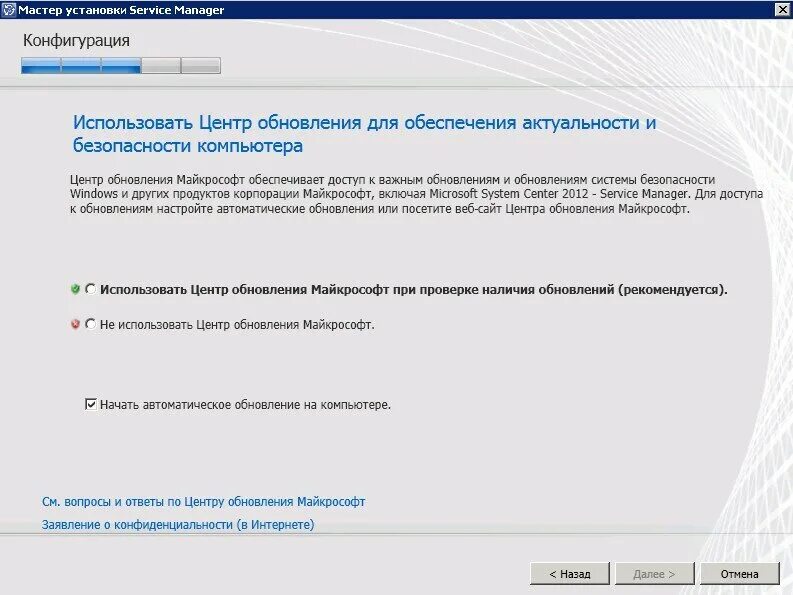Open 'Заявление о конфиденциальности (в Интернете)' link
Screen dimensions: 793x595
click(178, 524)
